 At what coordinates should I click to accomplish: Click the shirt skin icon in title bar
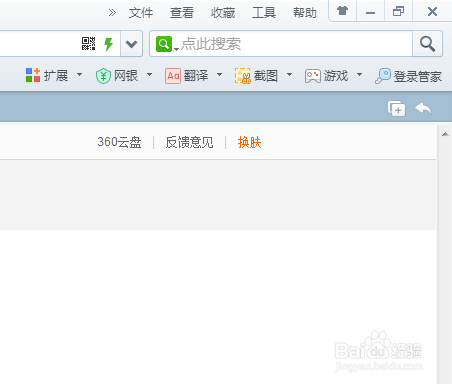click(x=342, y=11)
